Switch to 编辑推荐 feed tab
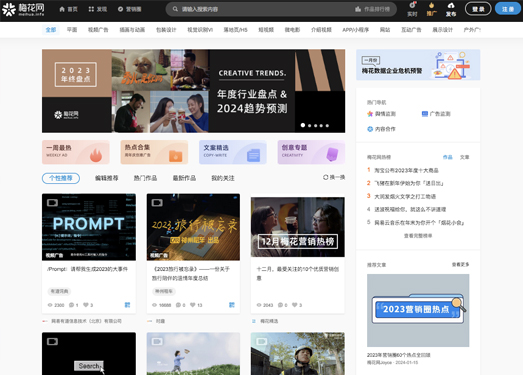Image resolution: width=523 pixels, height=375 pixels. coord(107,178)
